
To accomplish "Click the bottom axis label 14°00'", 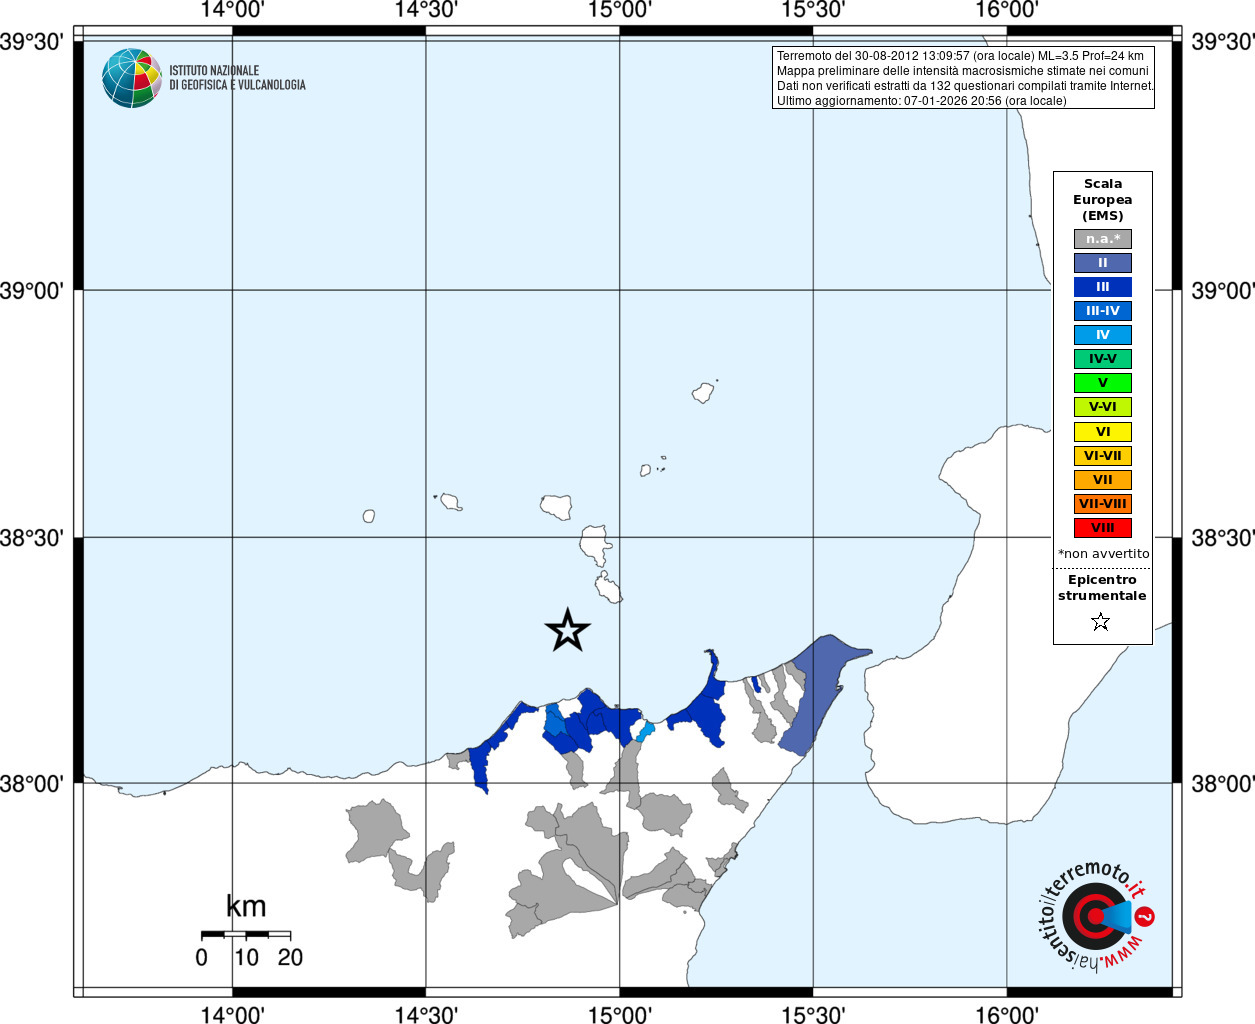I will point(232,1014).
